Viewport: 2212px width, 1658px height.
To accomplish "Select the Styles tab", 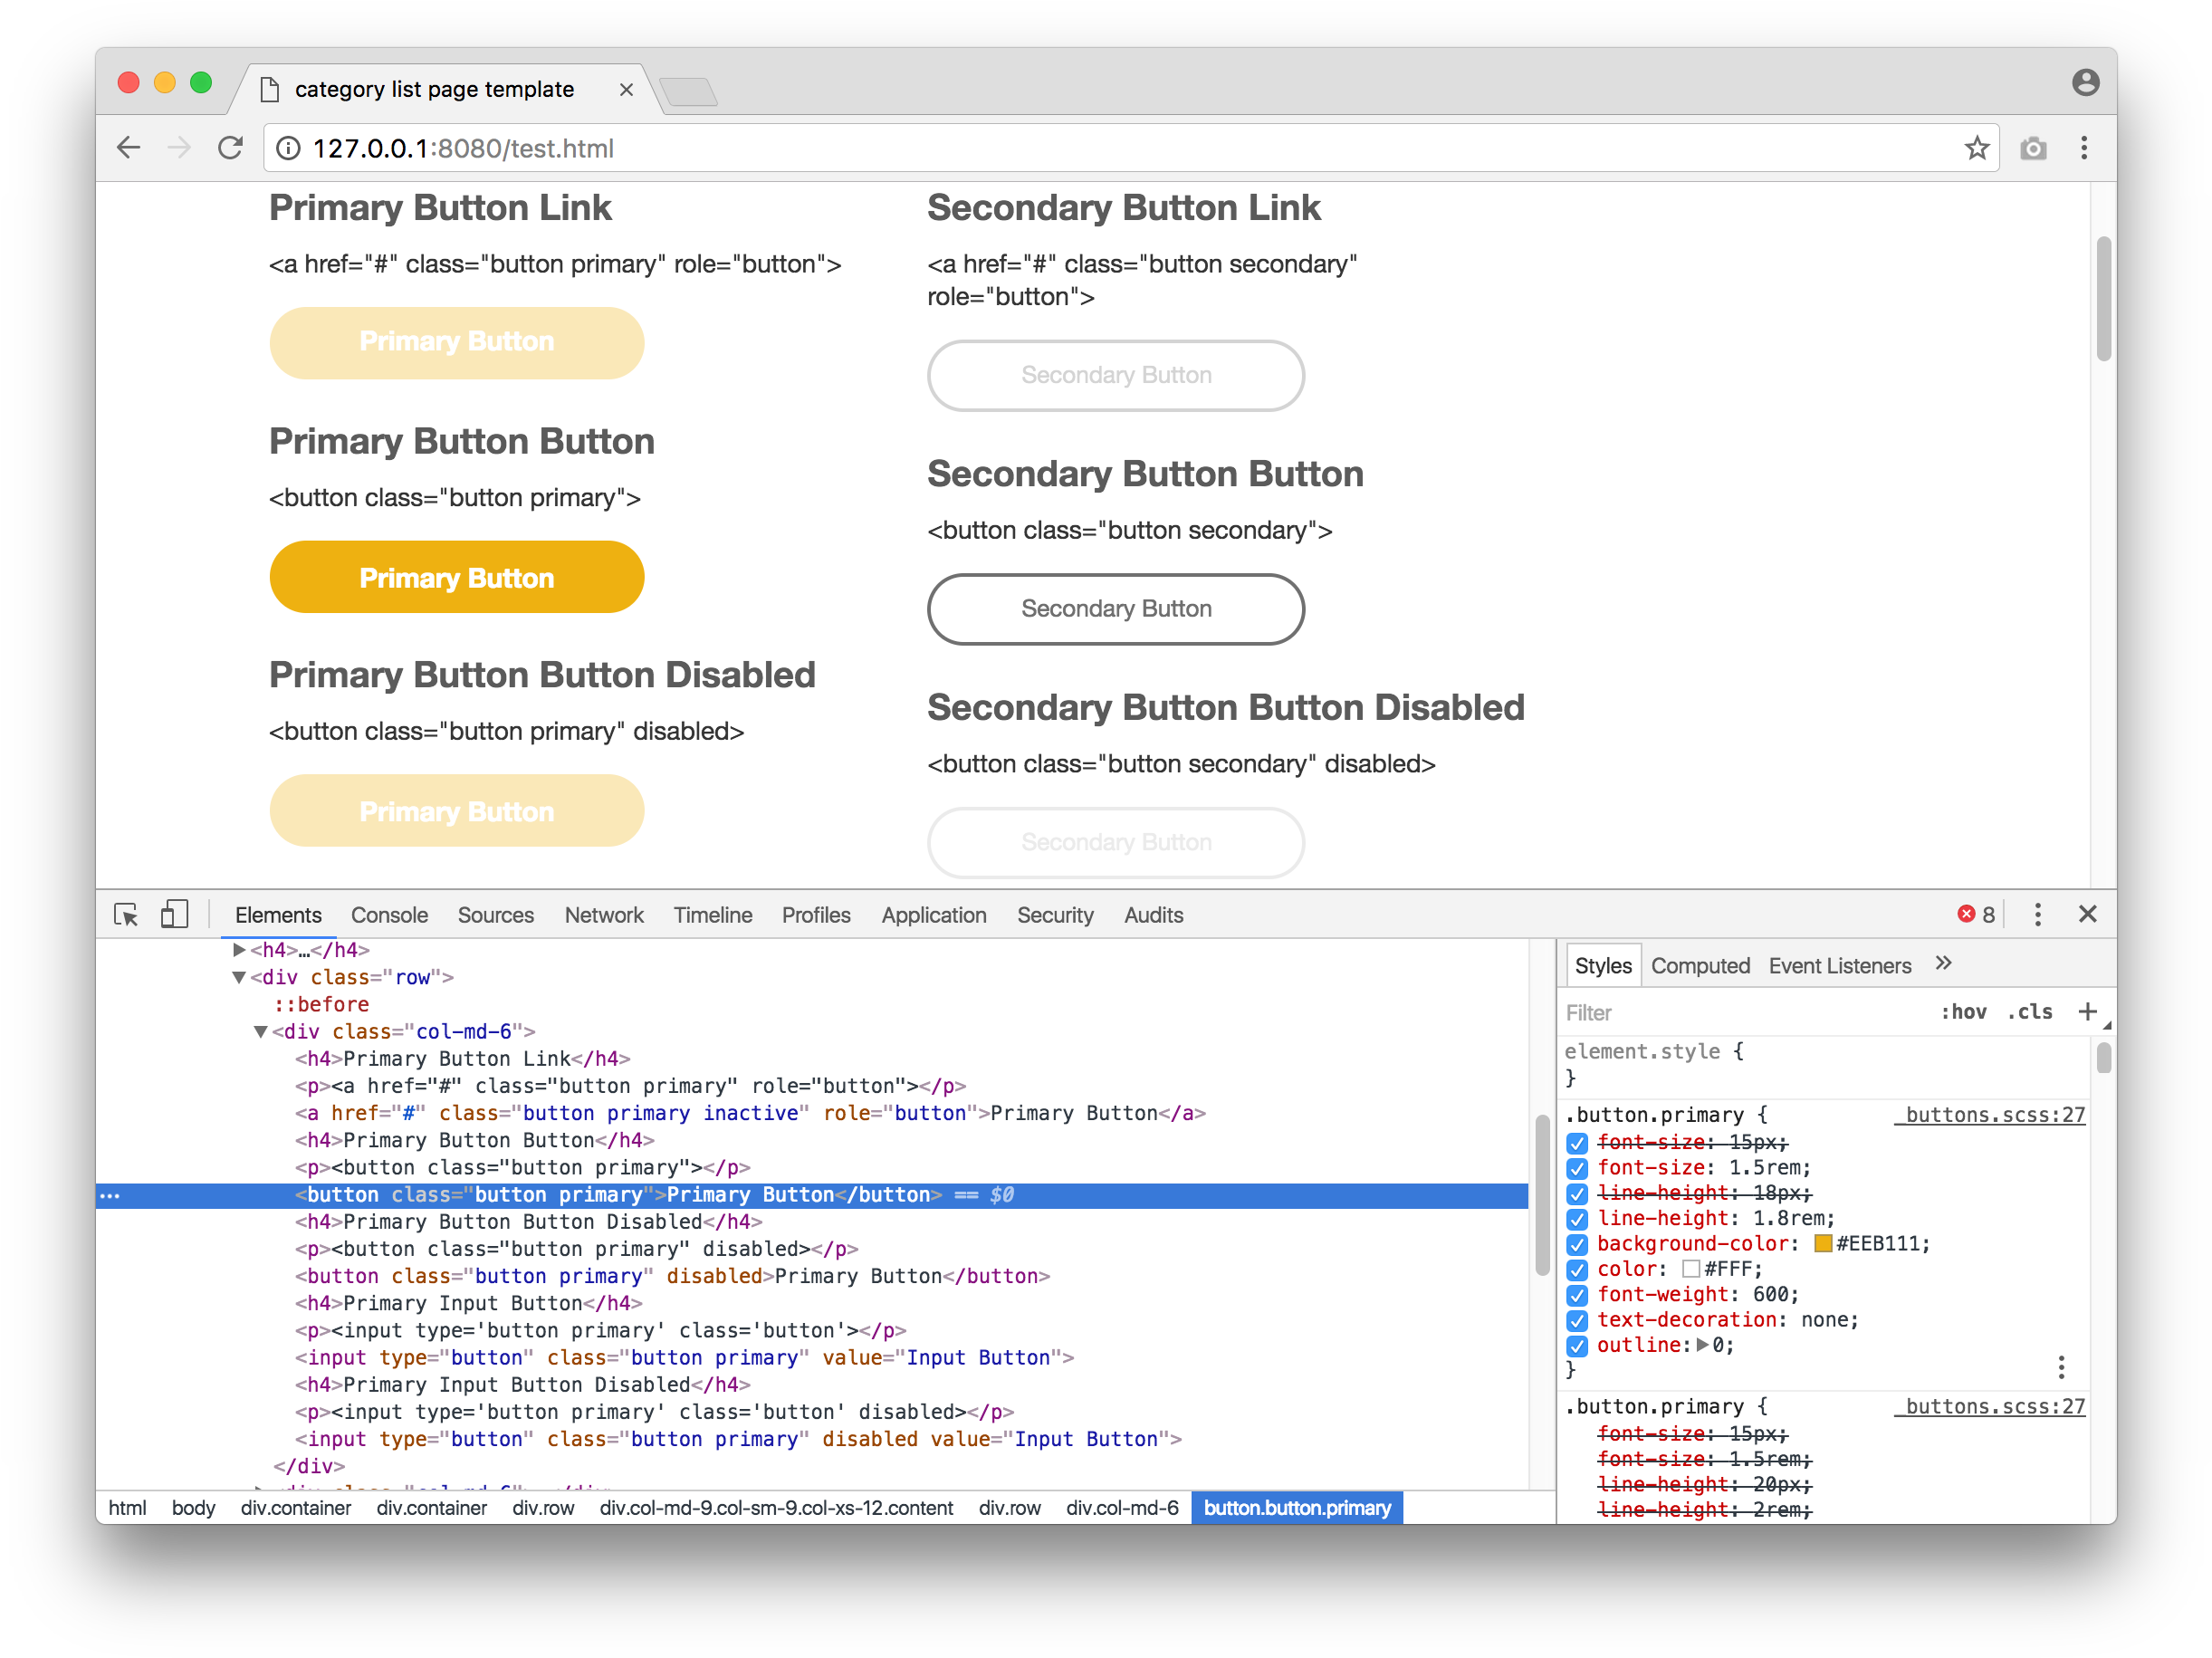I will pos(1603,965).
